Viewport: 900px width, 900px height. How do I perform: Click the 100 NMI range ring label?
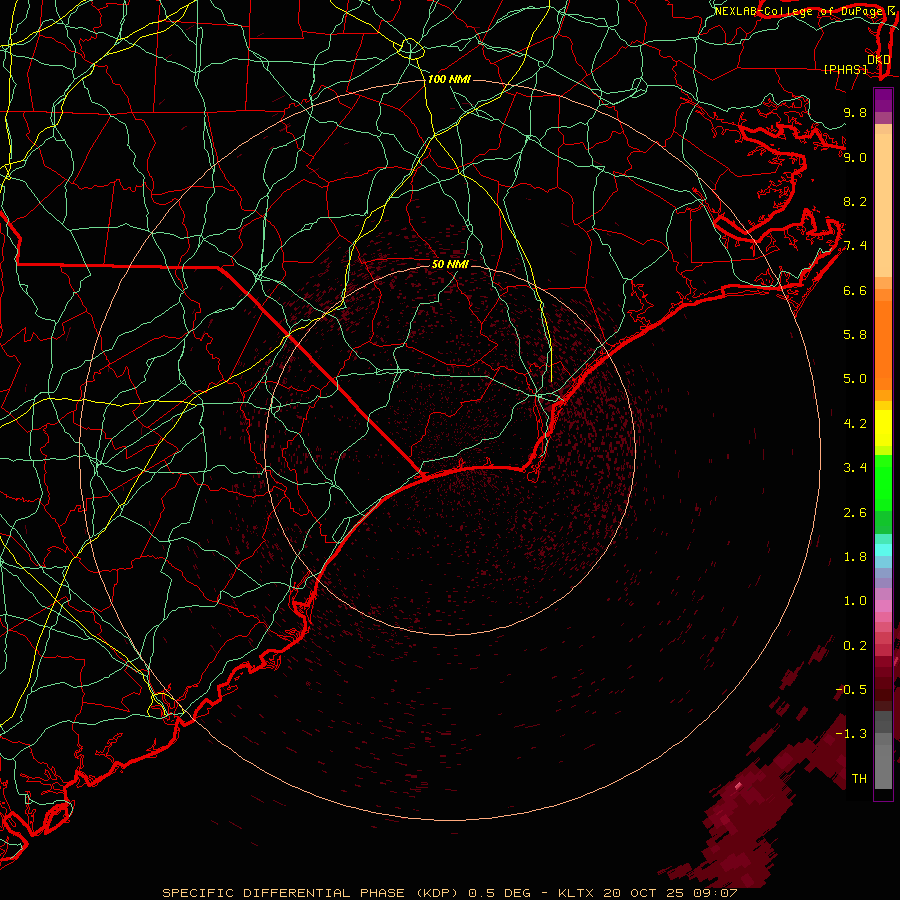point(449,79)
